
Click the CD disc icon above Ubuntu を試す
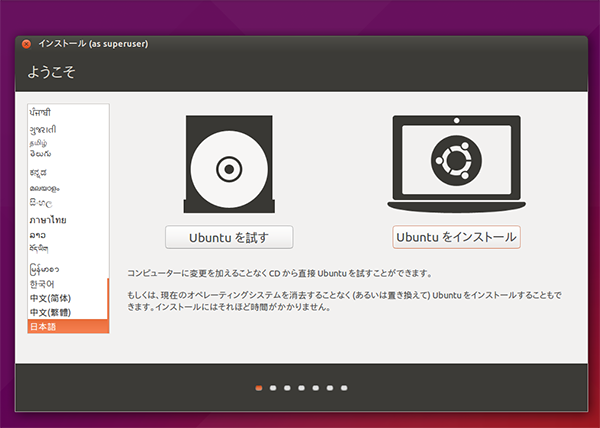[x=229, y=164]
